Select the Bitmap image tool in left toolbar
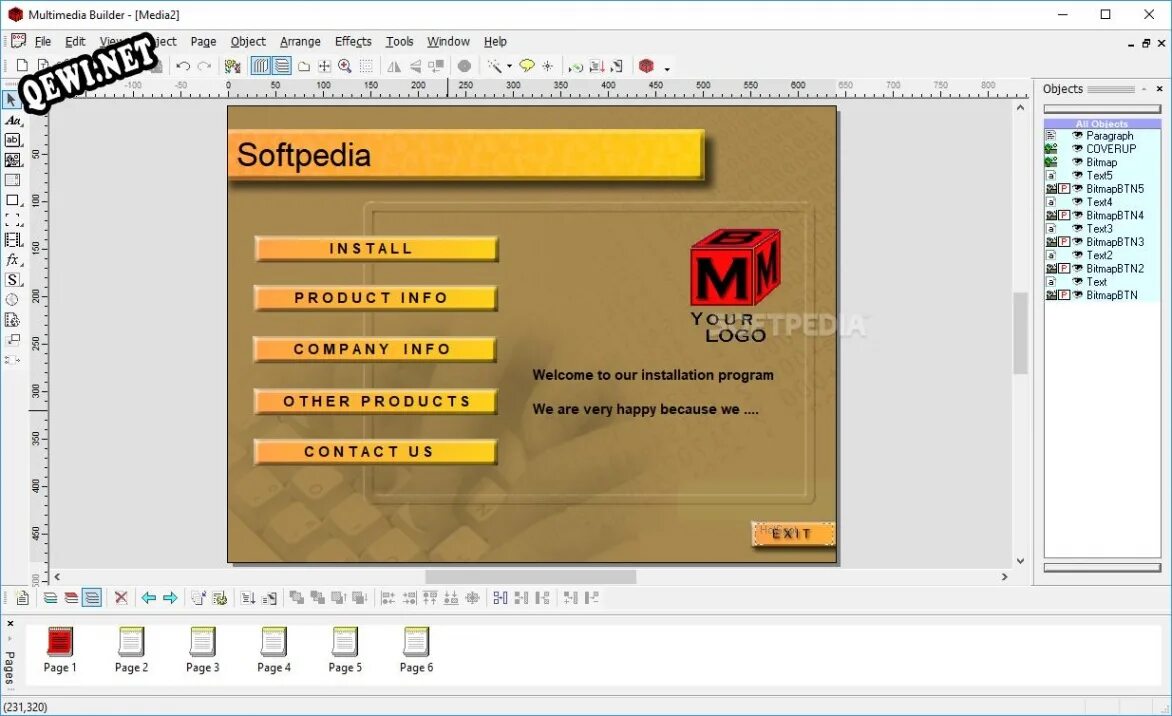 [x=13, y=160]
